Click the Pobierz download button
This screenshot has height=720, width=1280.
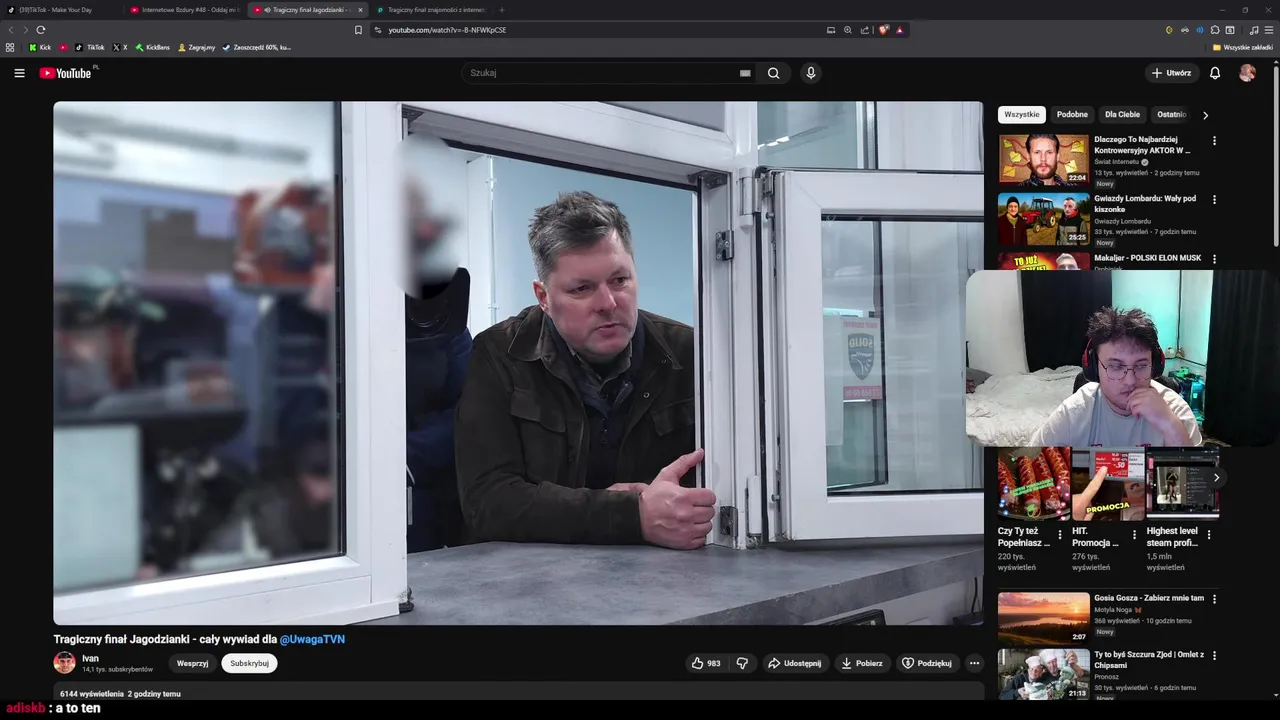pyautogui.click(x=862, y=663)
